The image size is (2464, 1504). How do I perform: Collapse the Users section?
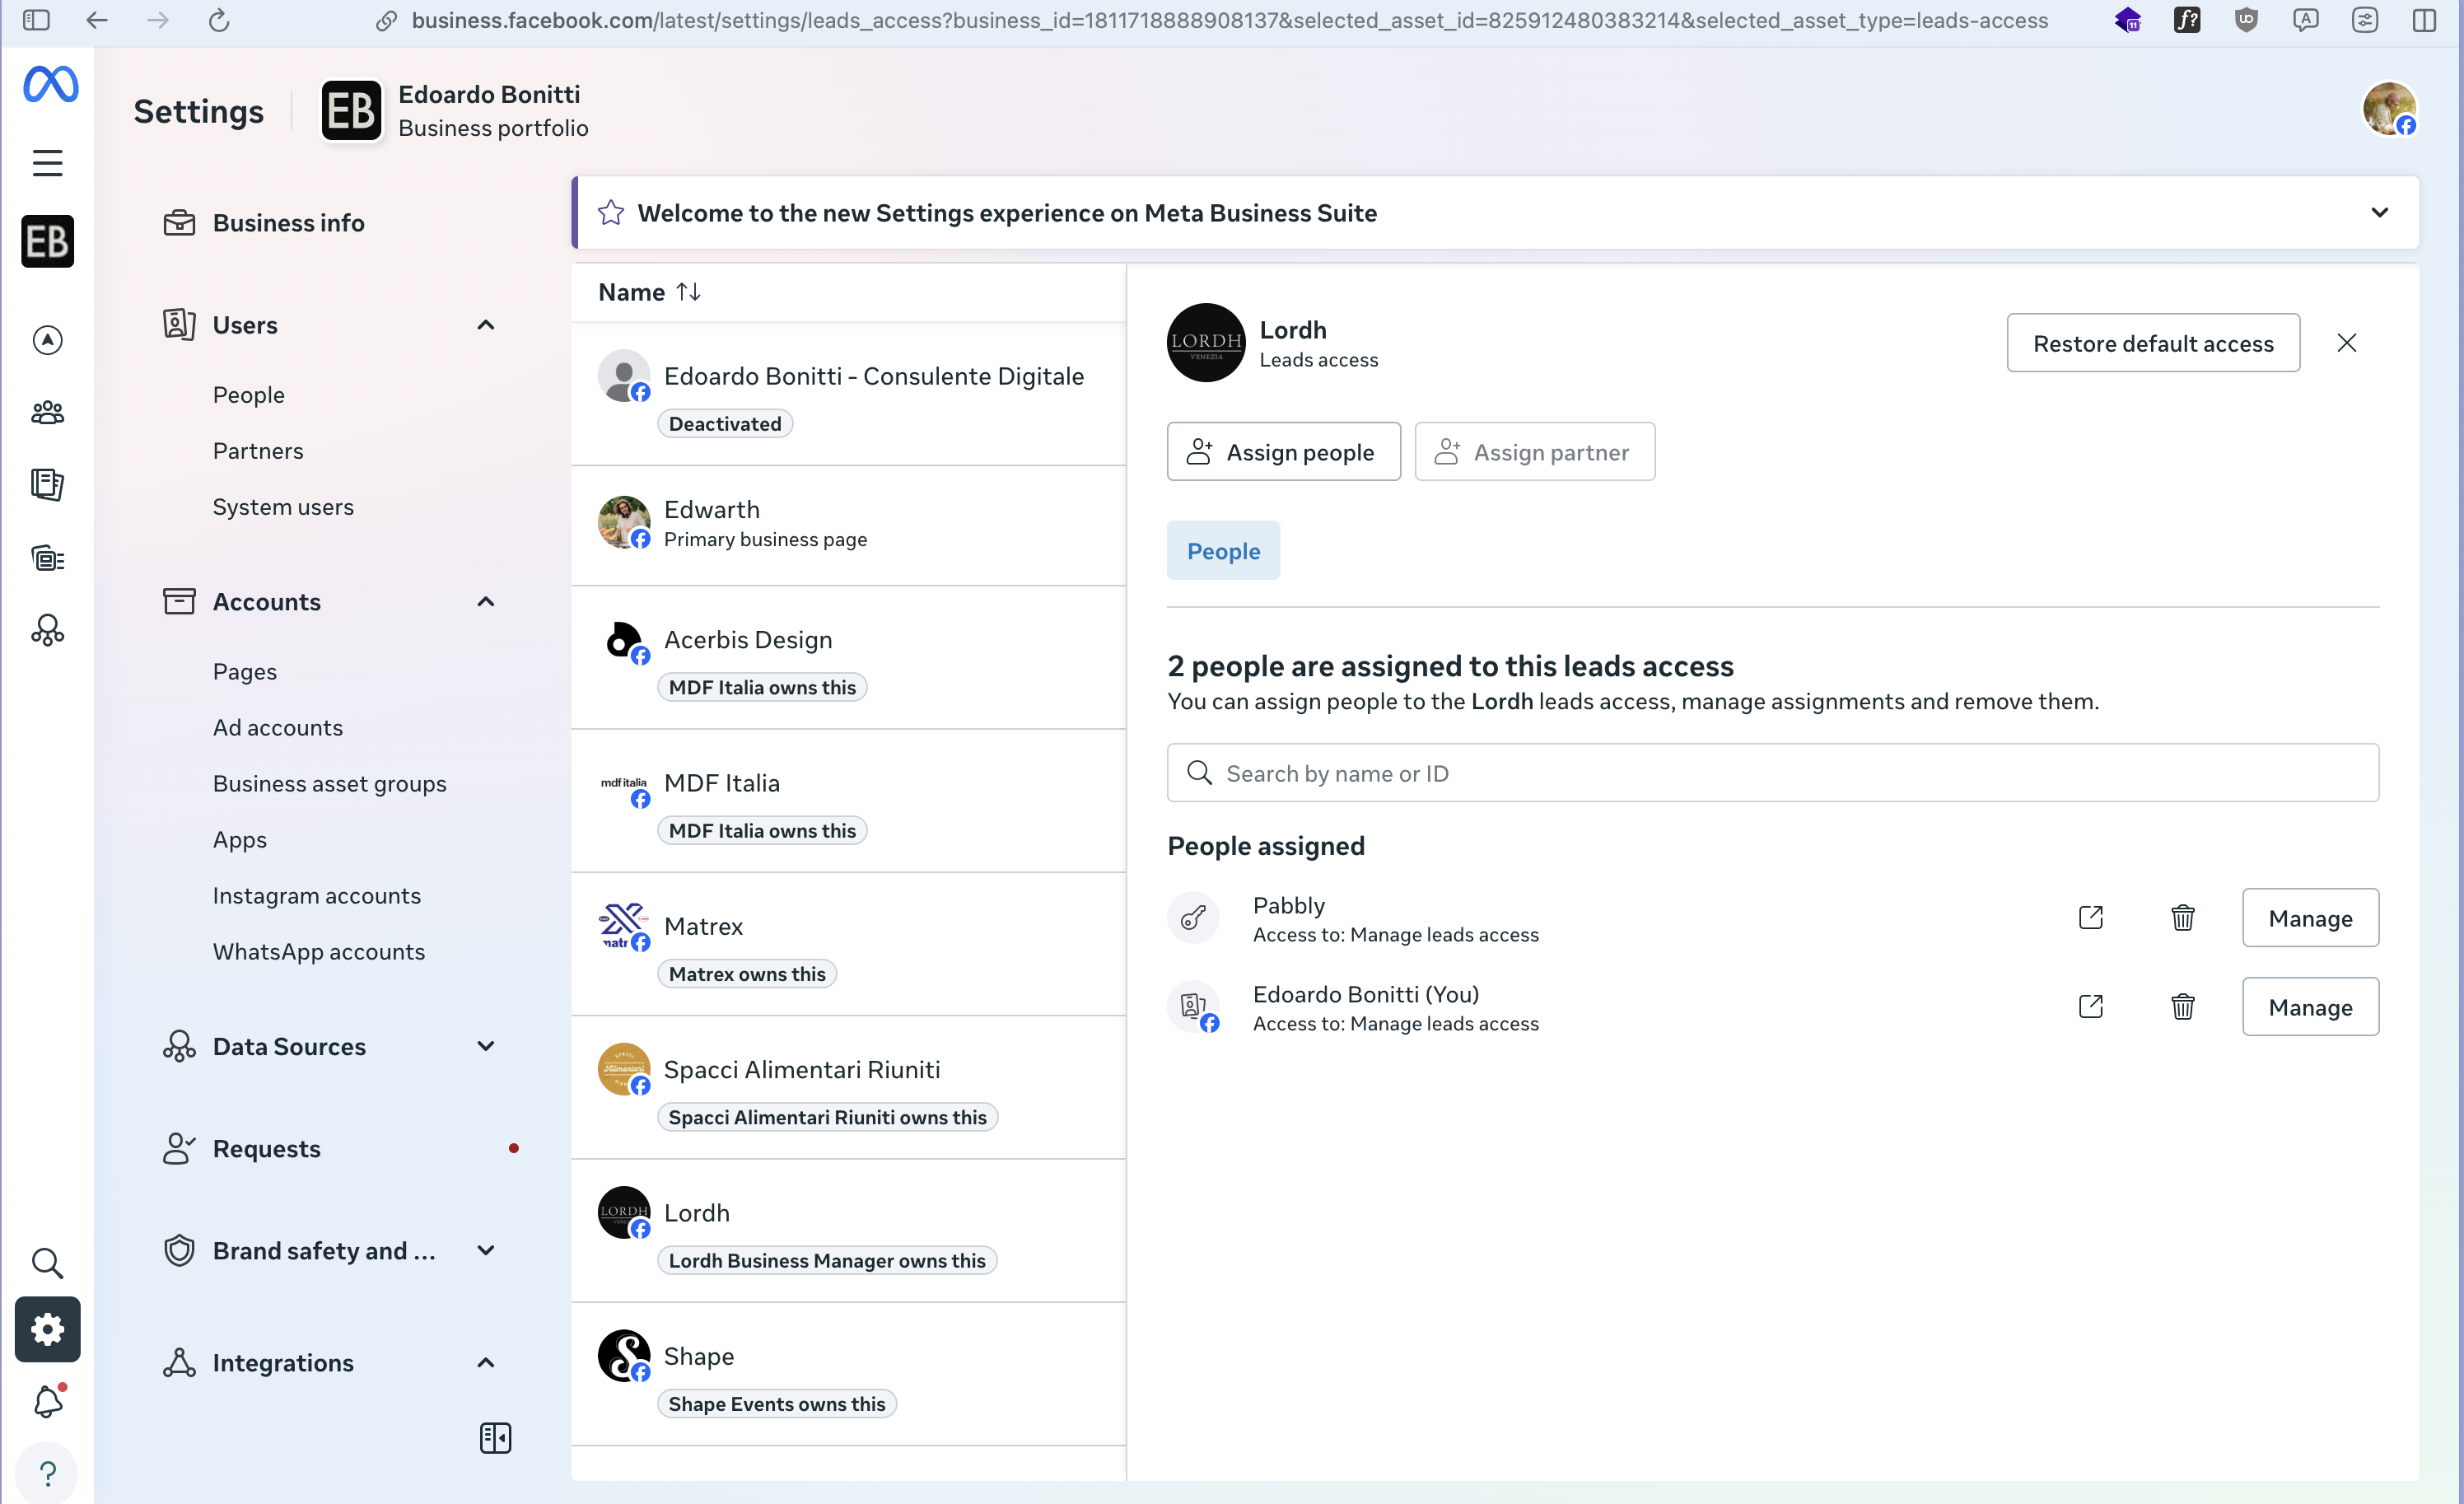pyautogui.click(x=486, y=325)
